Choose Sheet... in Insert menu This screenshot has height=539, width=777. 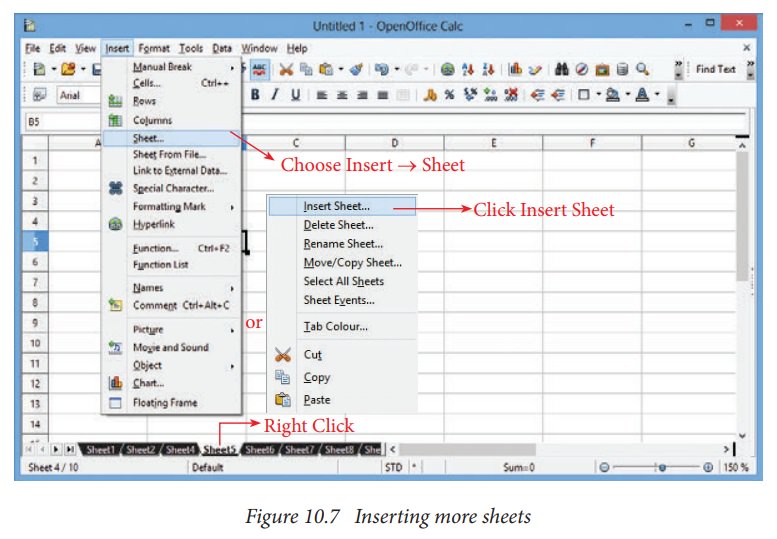click(171, 138)
